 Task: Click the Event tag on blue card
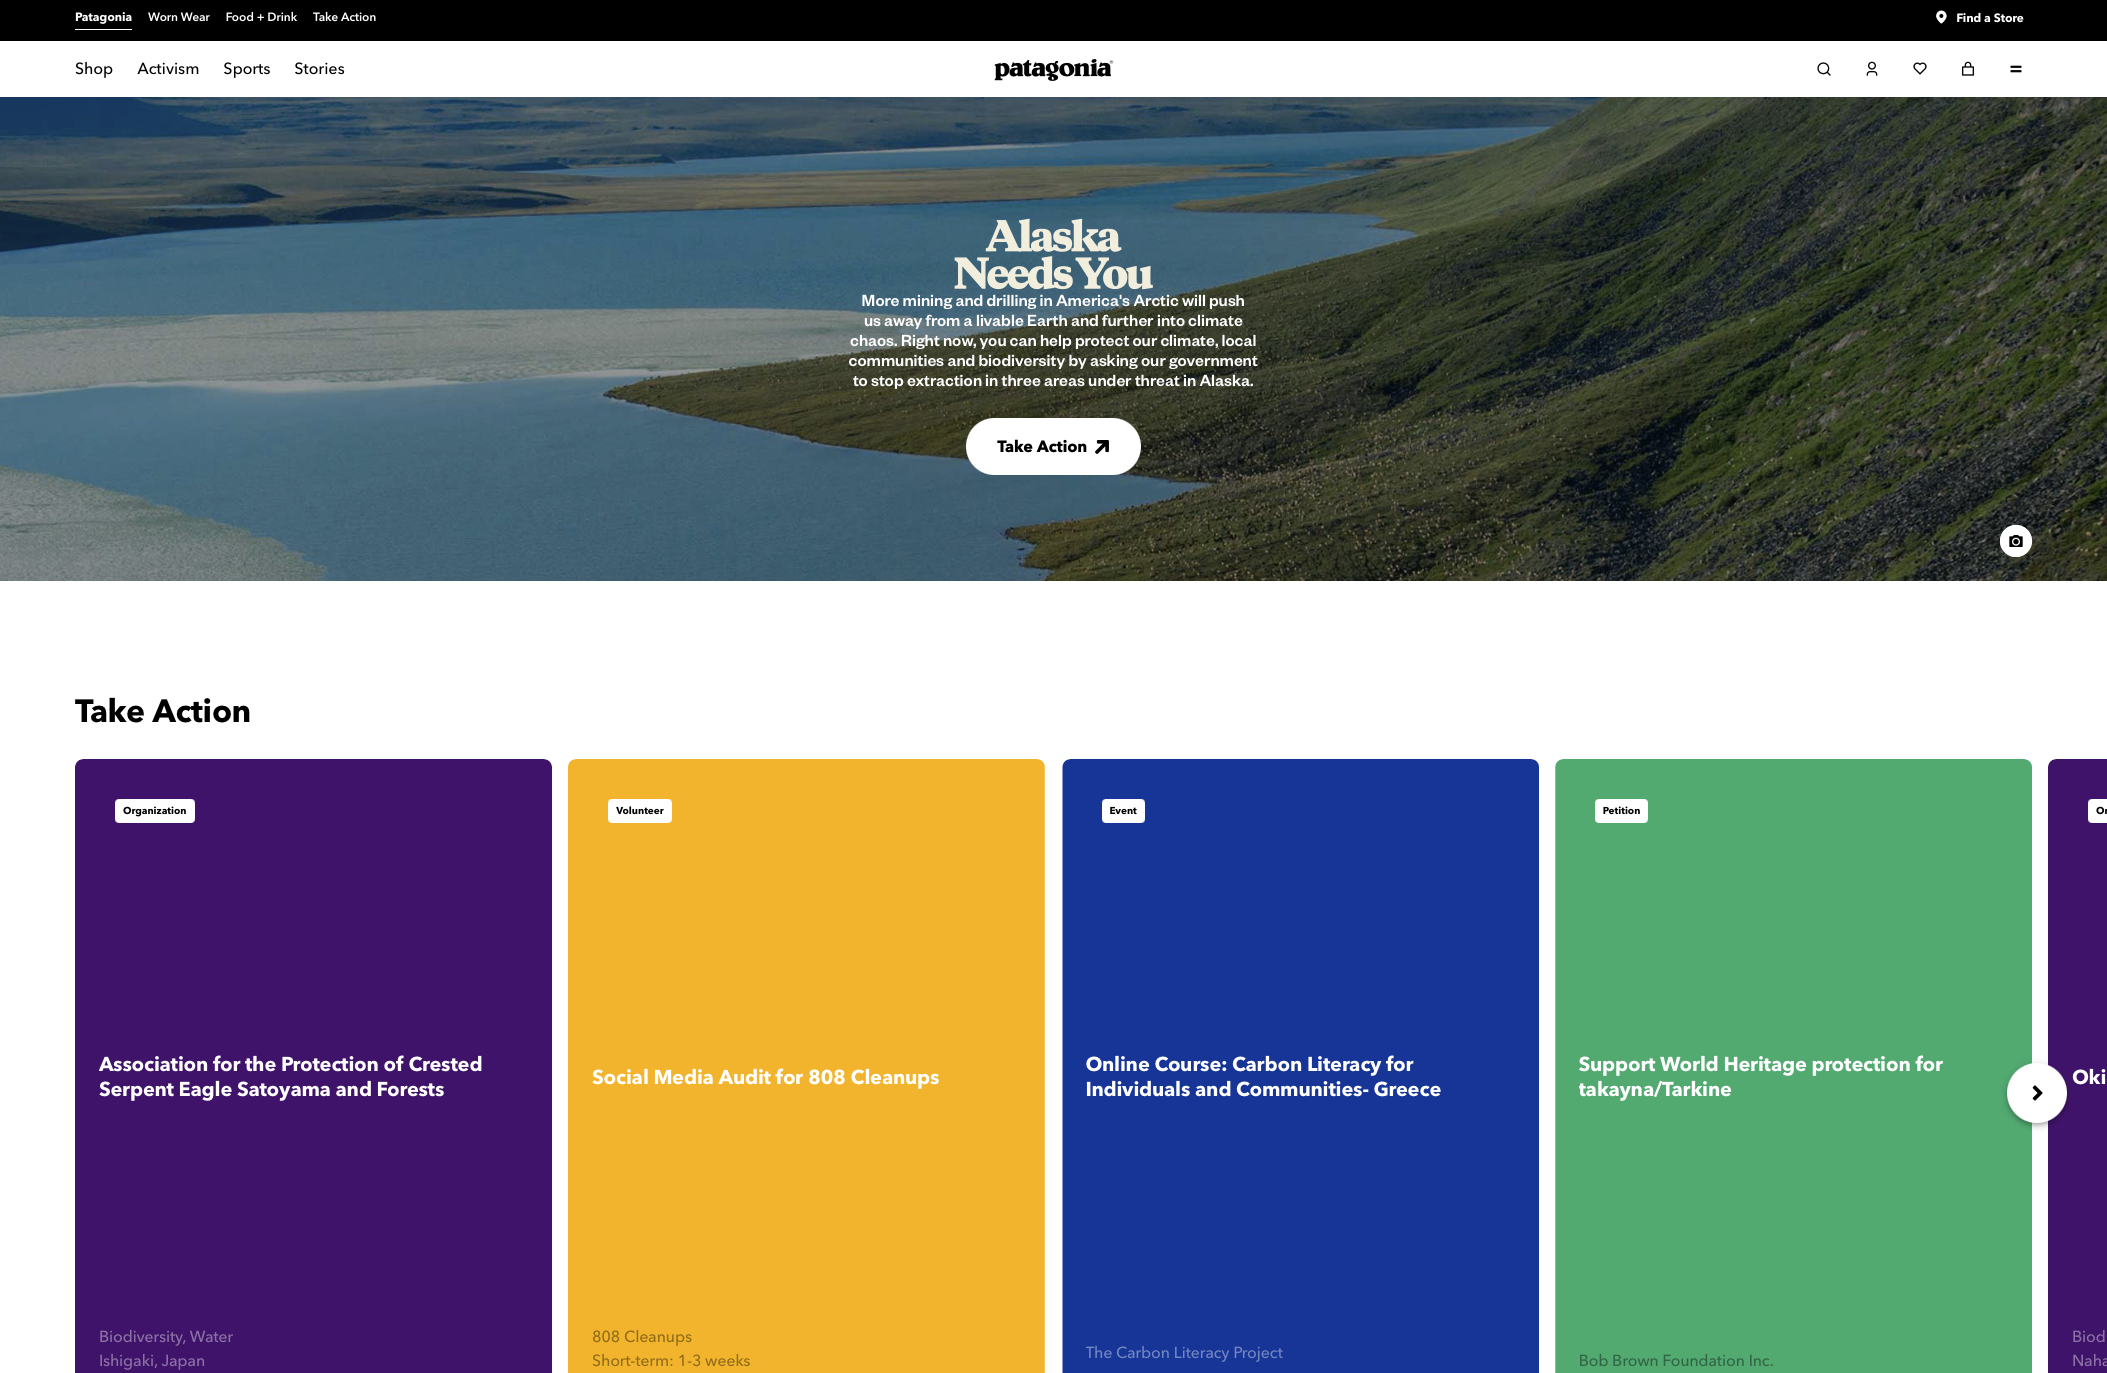(x=1123, y=811)
